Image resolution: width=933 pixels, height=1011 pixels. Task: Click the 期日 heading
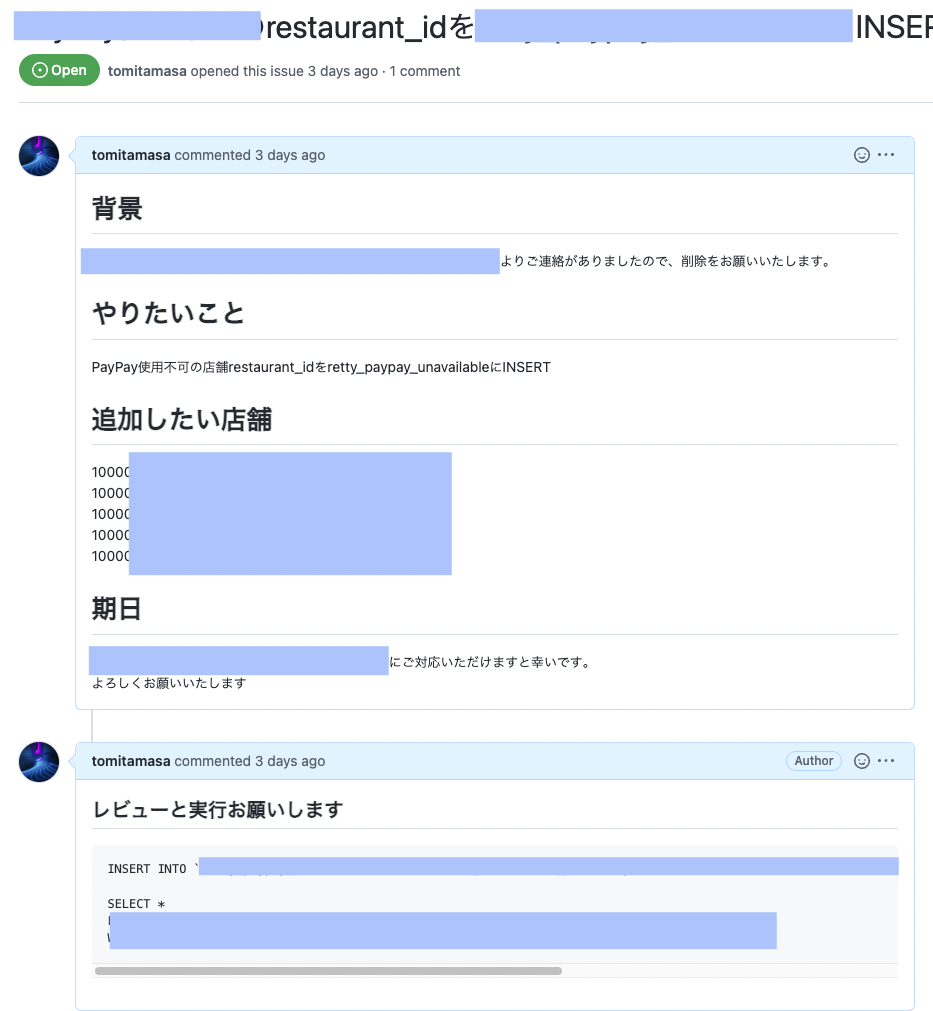(x=116, y=609)
